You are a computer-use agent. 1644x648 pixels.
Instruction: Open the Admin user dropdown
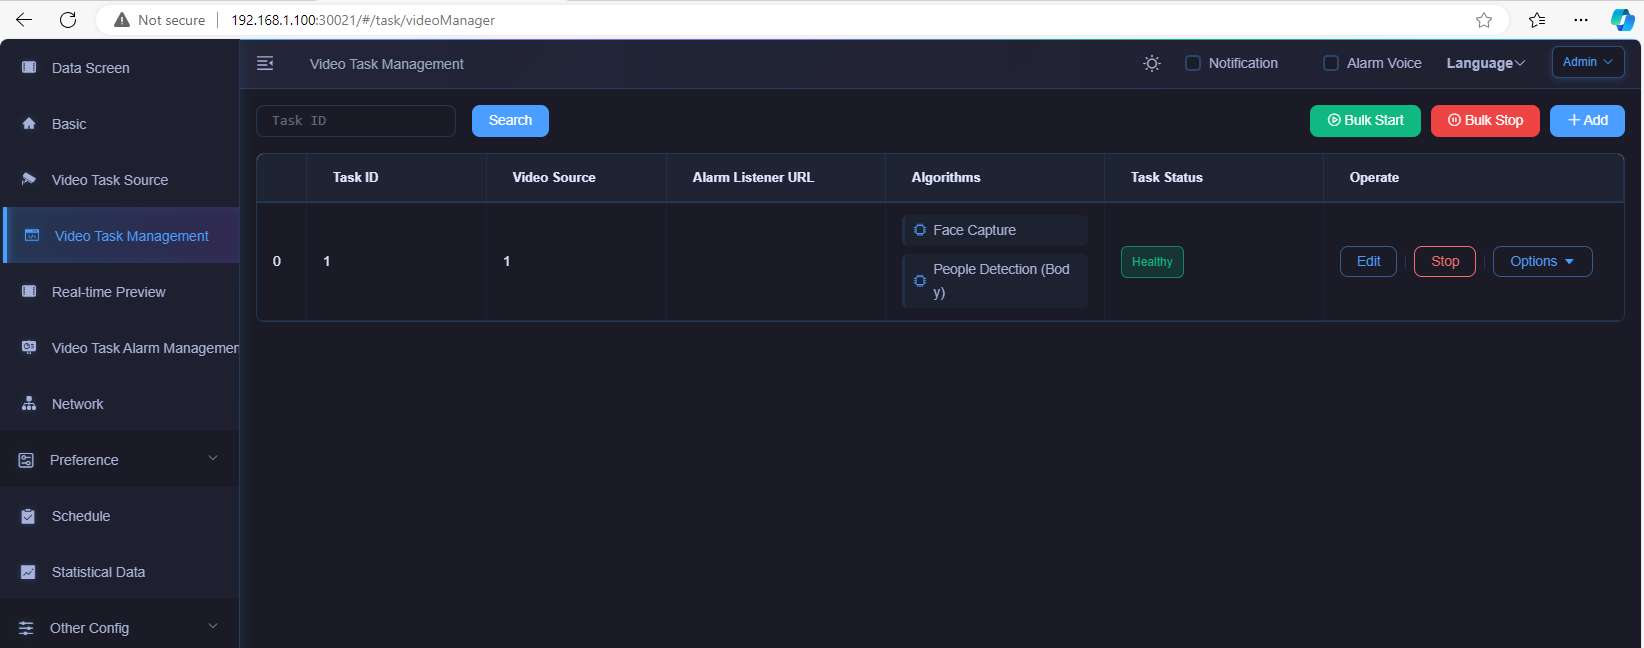[1587, 62]
